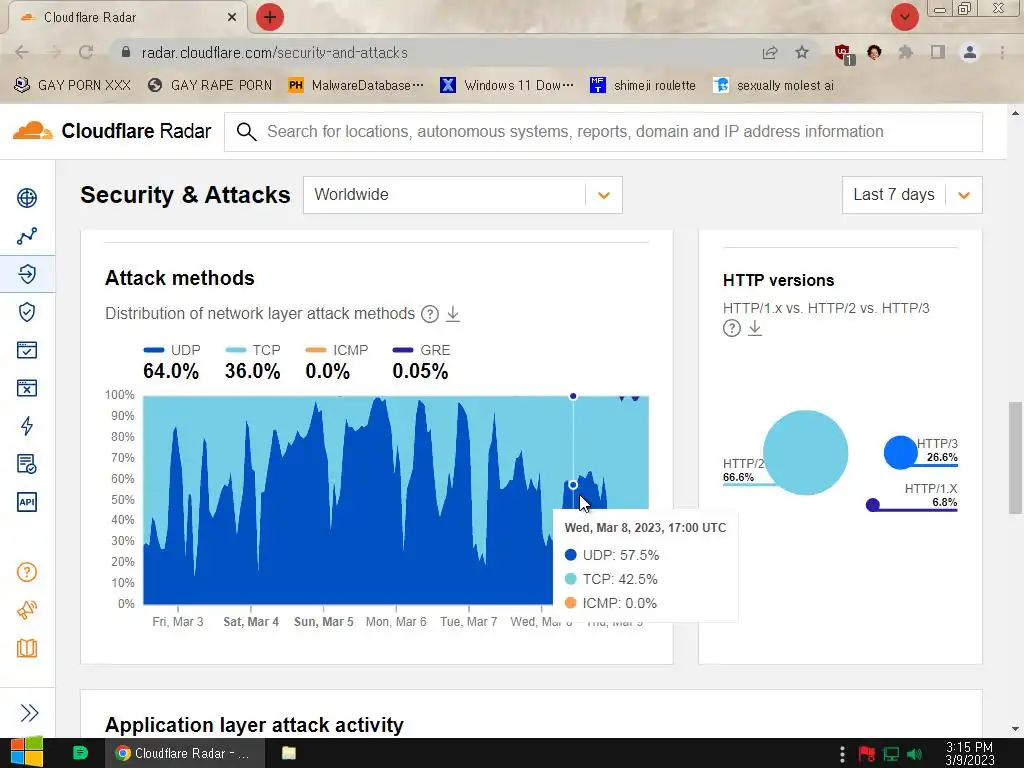The height and width of the screenshot is (768, 1024).
Task: Reload the page
Action: 86,52
